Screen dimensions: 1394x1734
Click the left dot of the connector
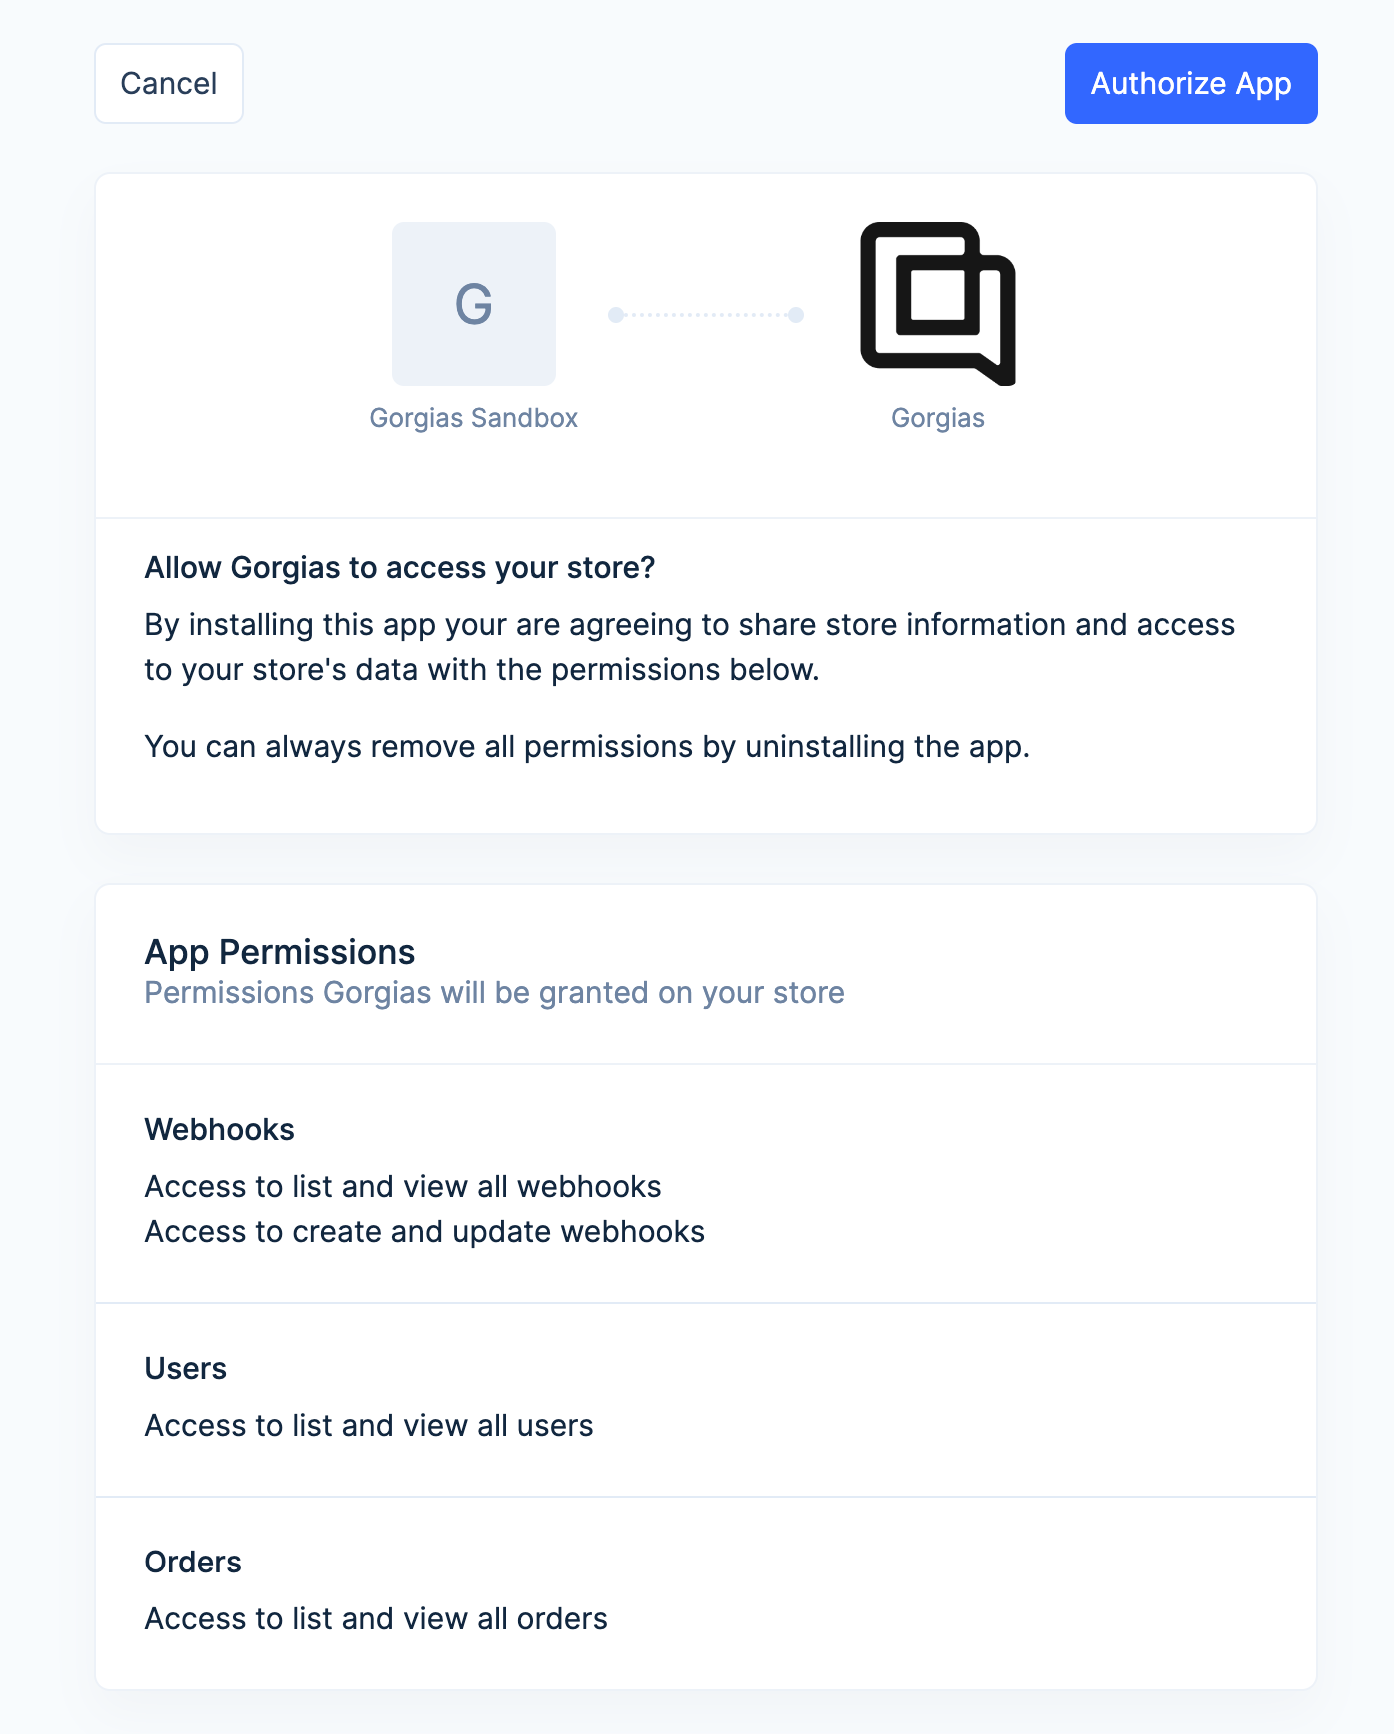click(616, 315)
